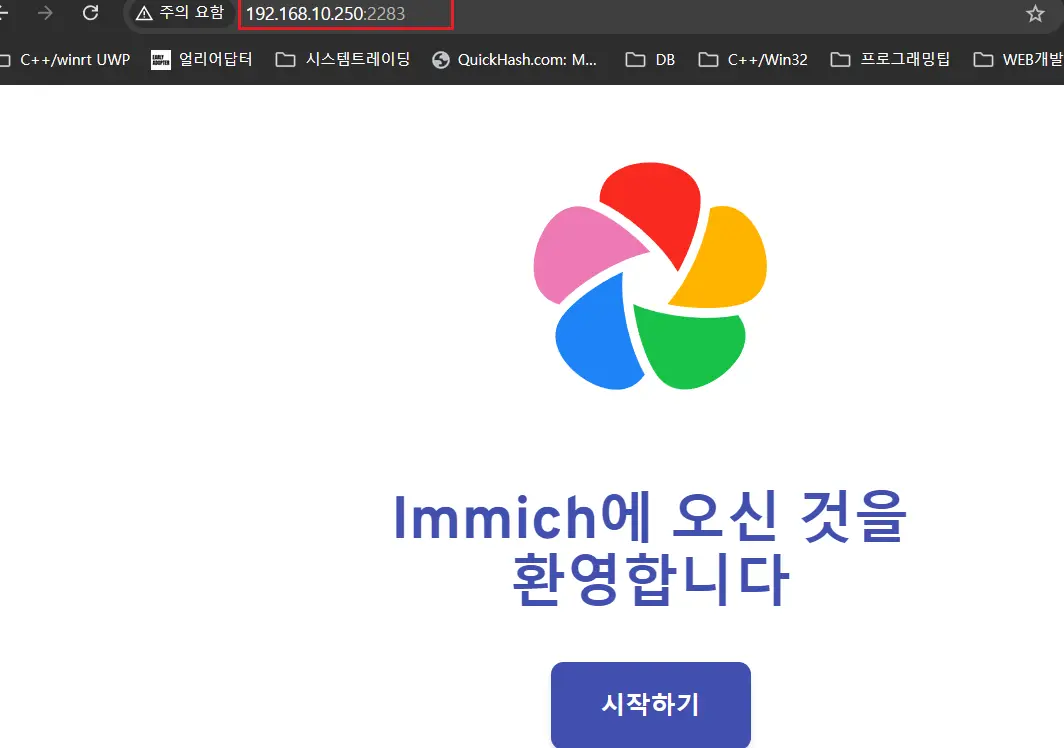Click the Immich flower logo

pos(650,276)
